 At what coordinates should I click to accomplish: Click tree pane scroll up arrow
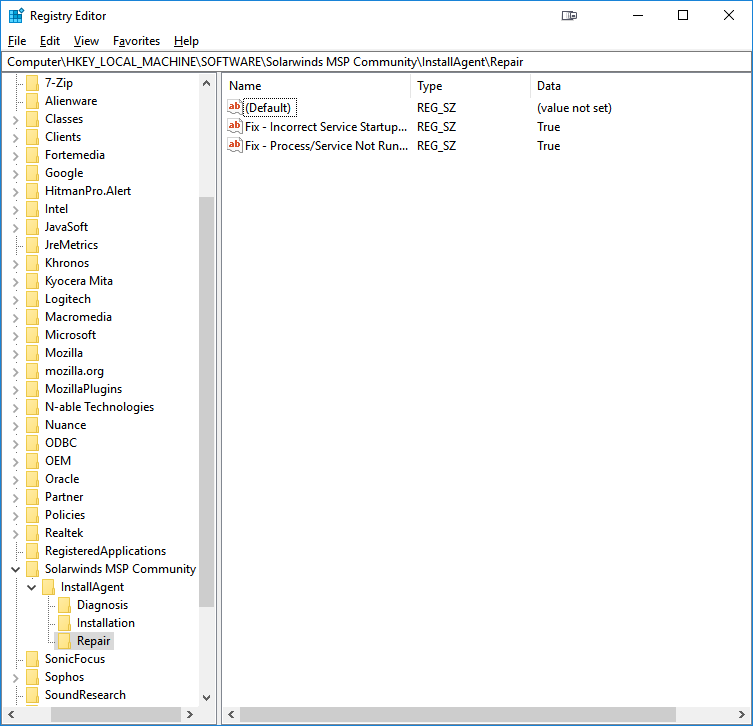click(206, 83)
